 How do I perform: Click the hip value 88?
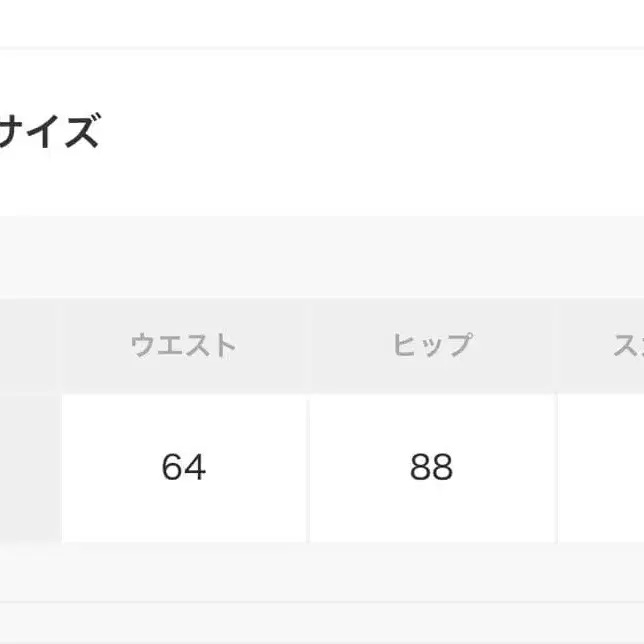point(431,467)
